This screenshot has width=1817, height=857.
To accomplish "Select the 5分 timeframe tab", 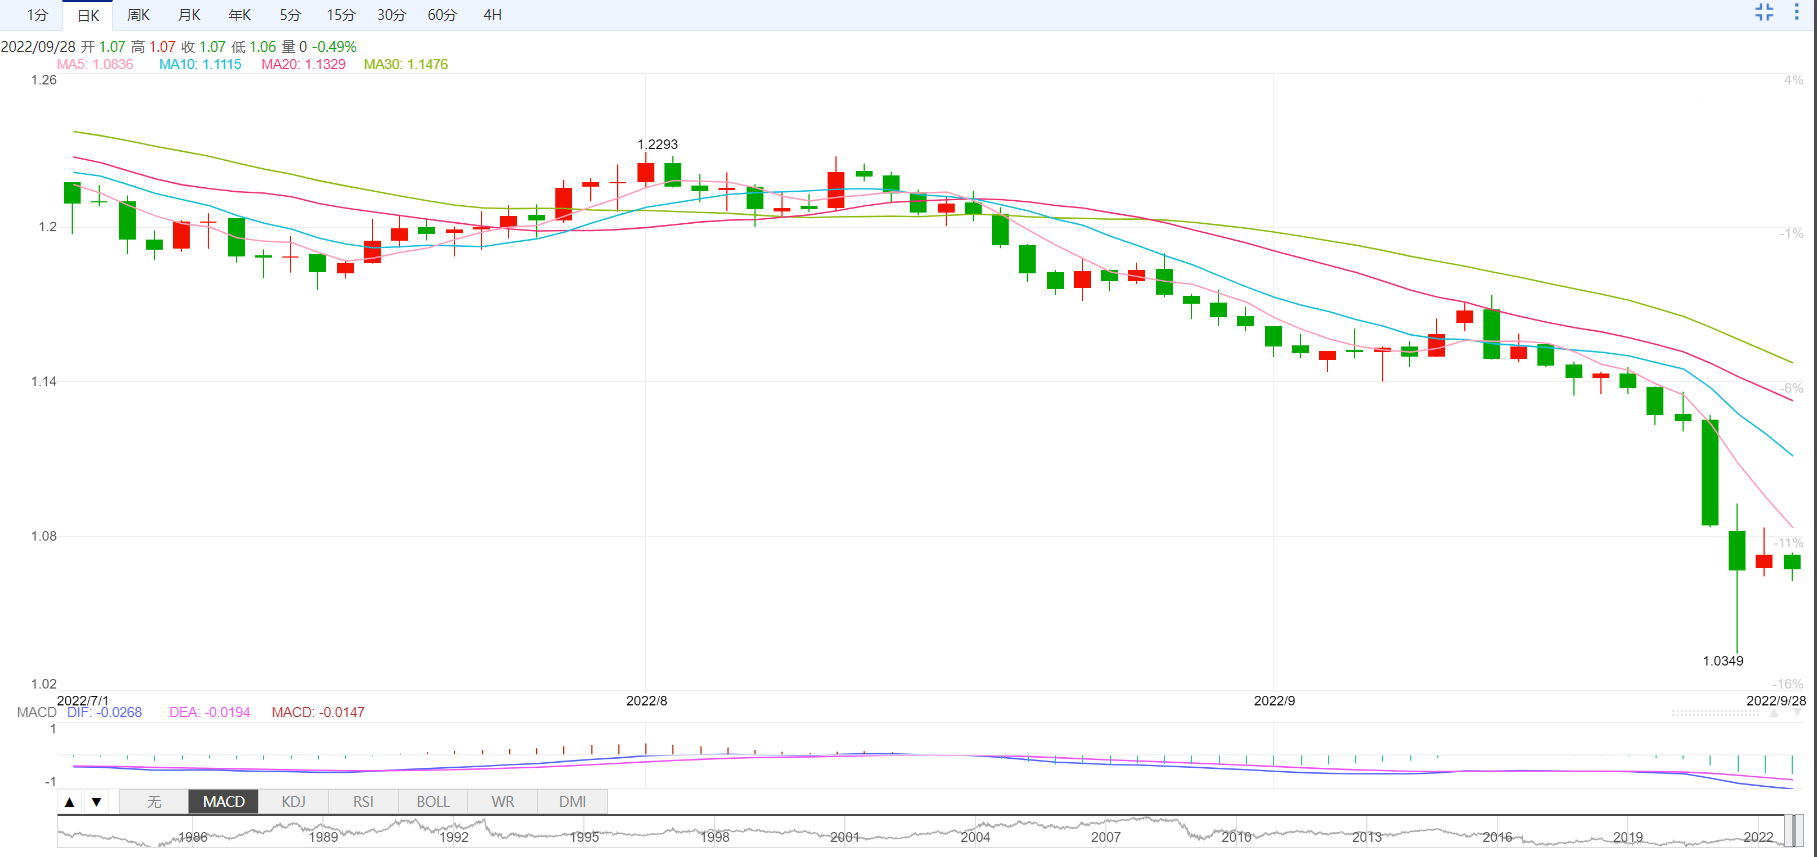I will (x=290, y=15).
